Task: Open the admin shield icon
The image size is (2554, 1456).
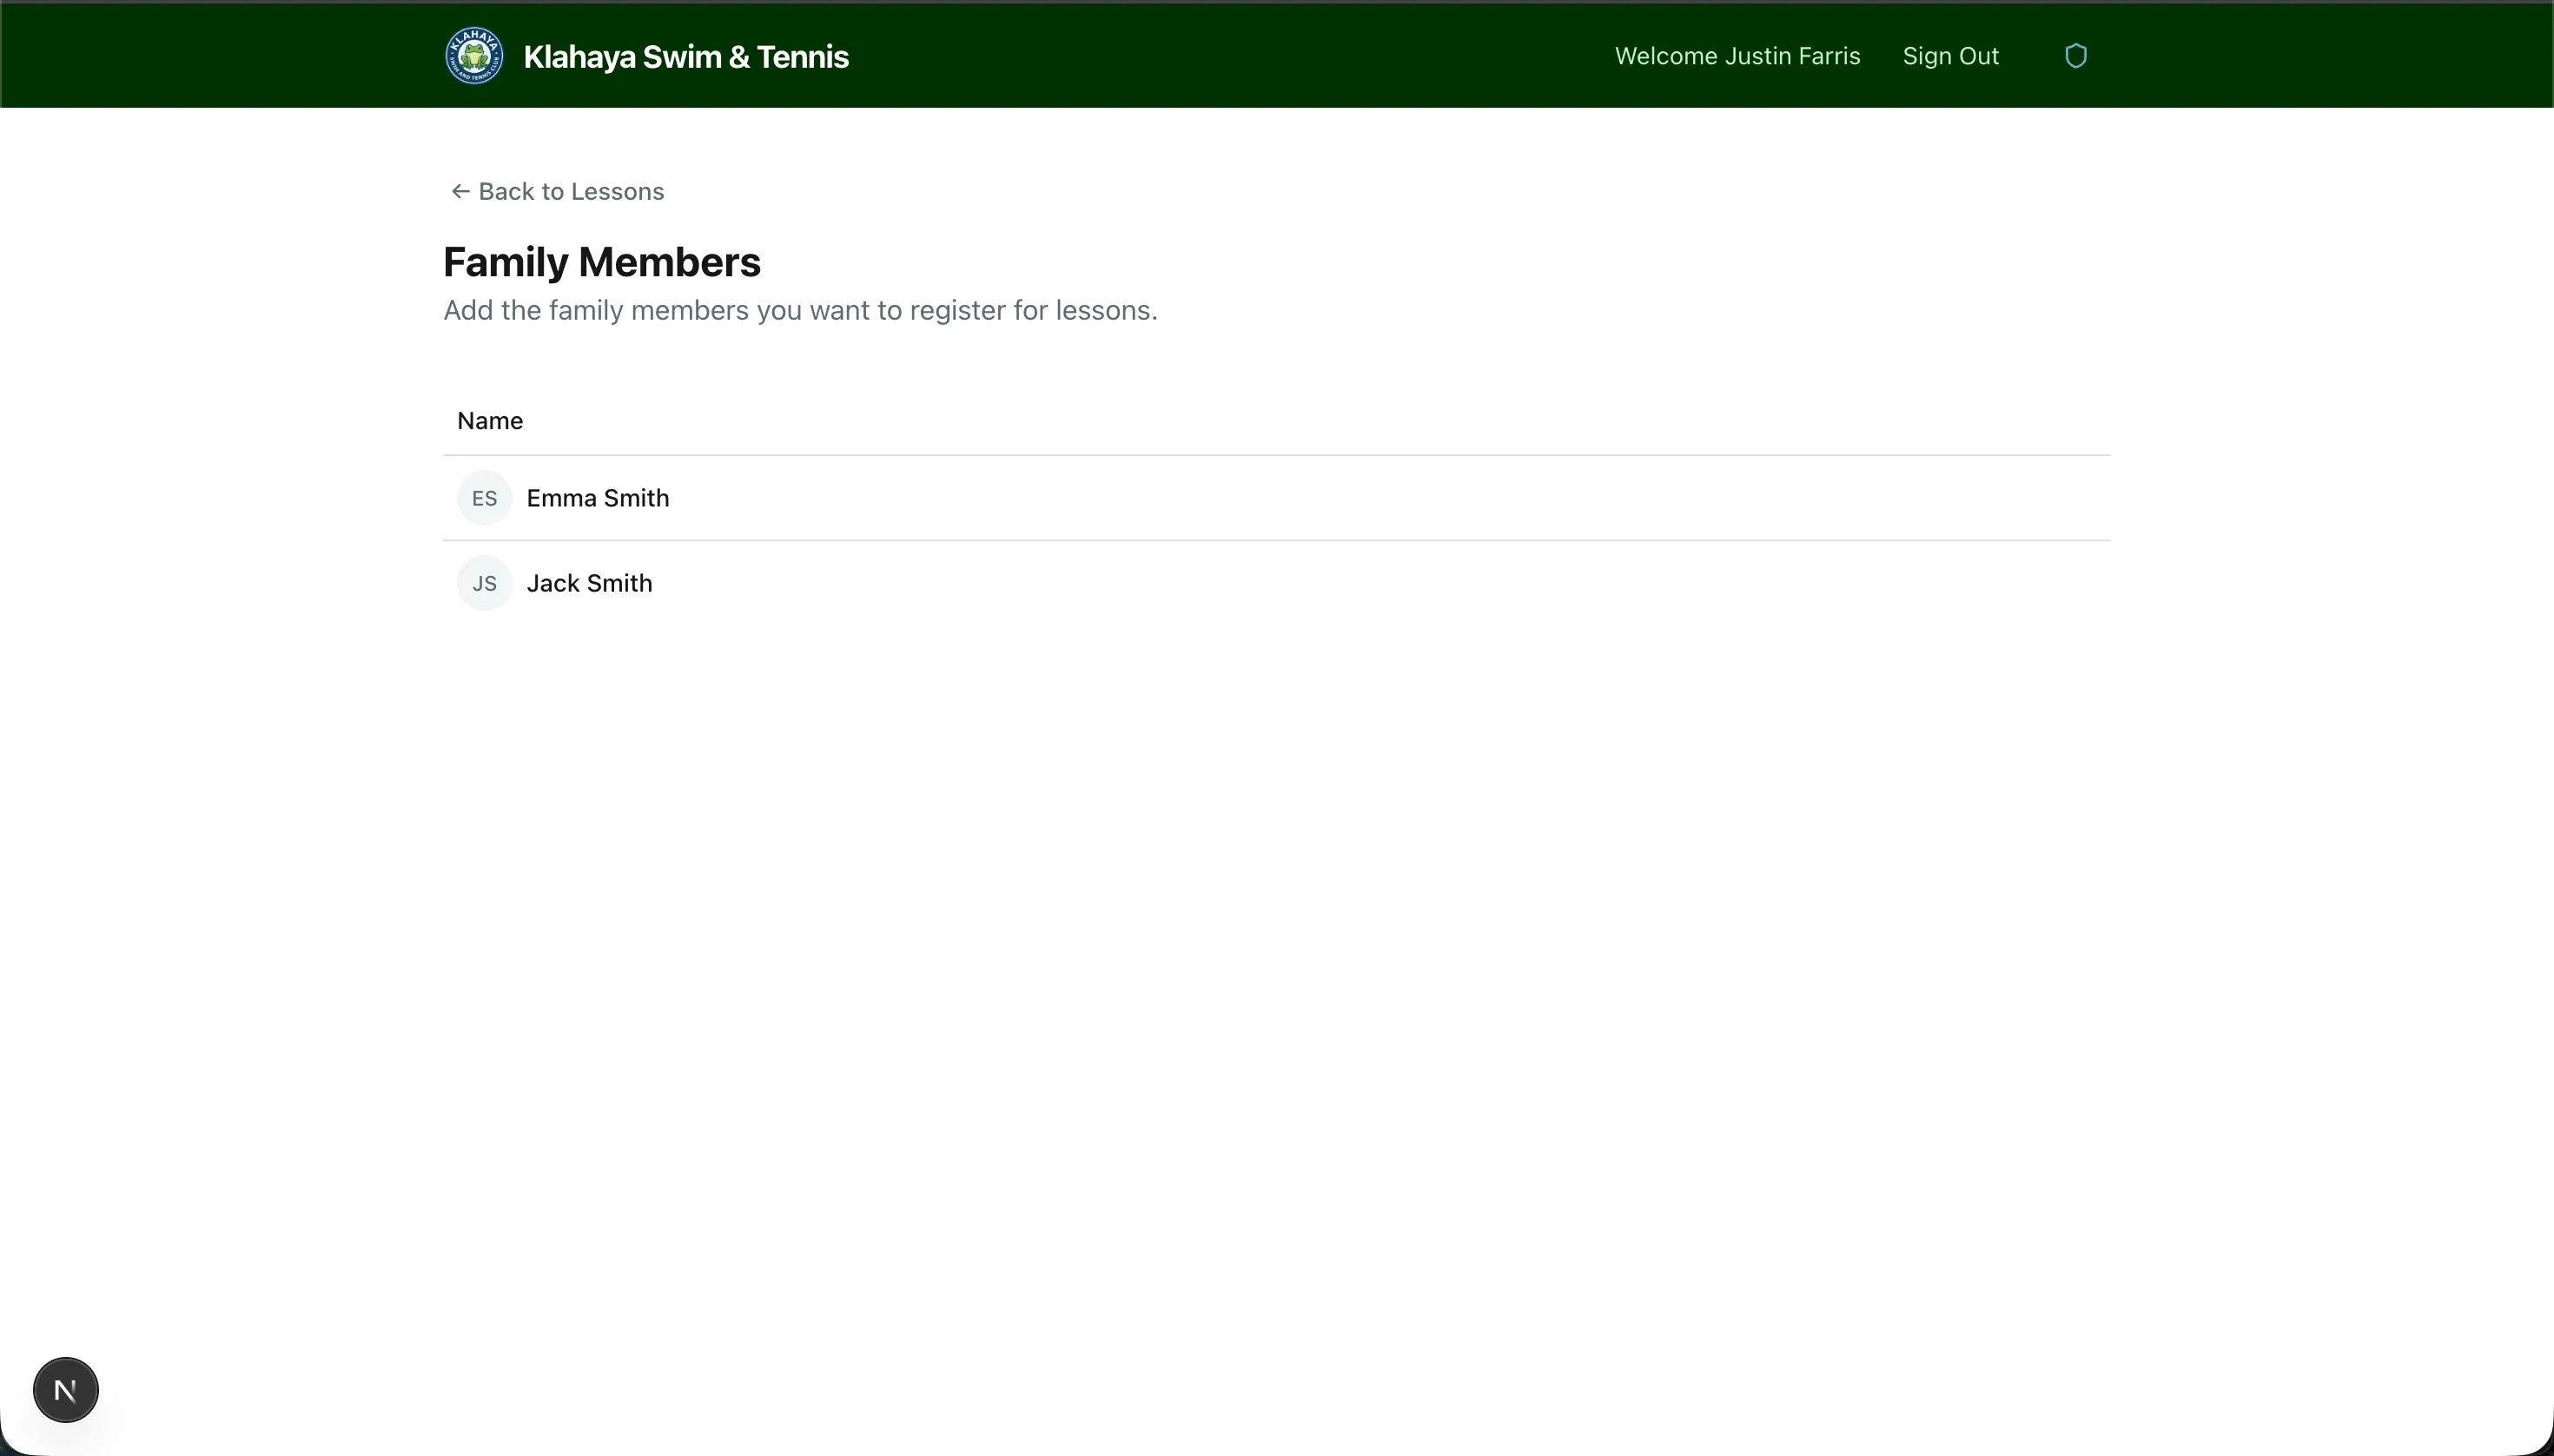Action: click(2075, 56)
